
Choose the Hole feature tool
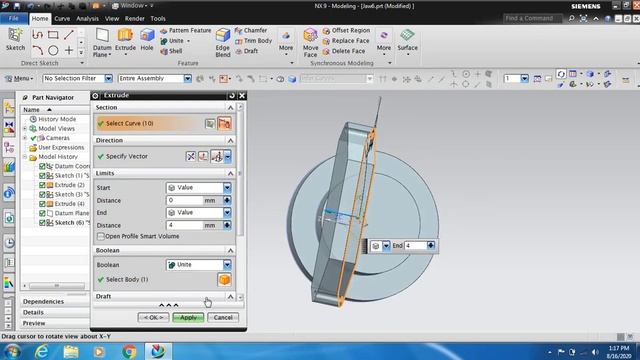(147, 40)
